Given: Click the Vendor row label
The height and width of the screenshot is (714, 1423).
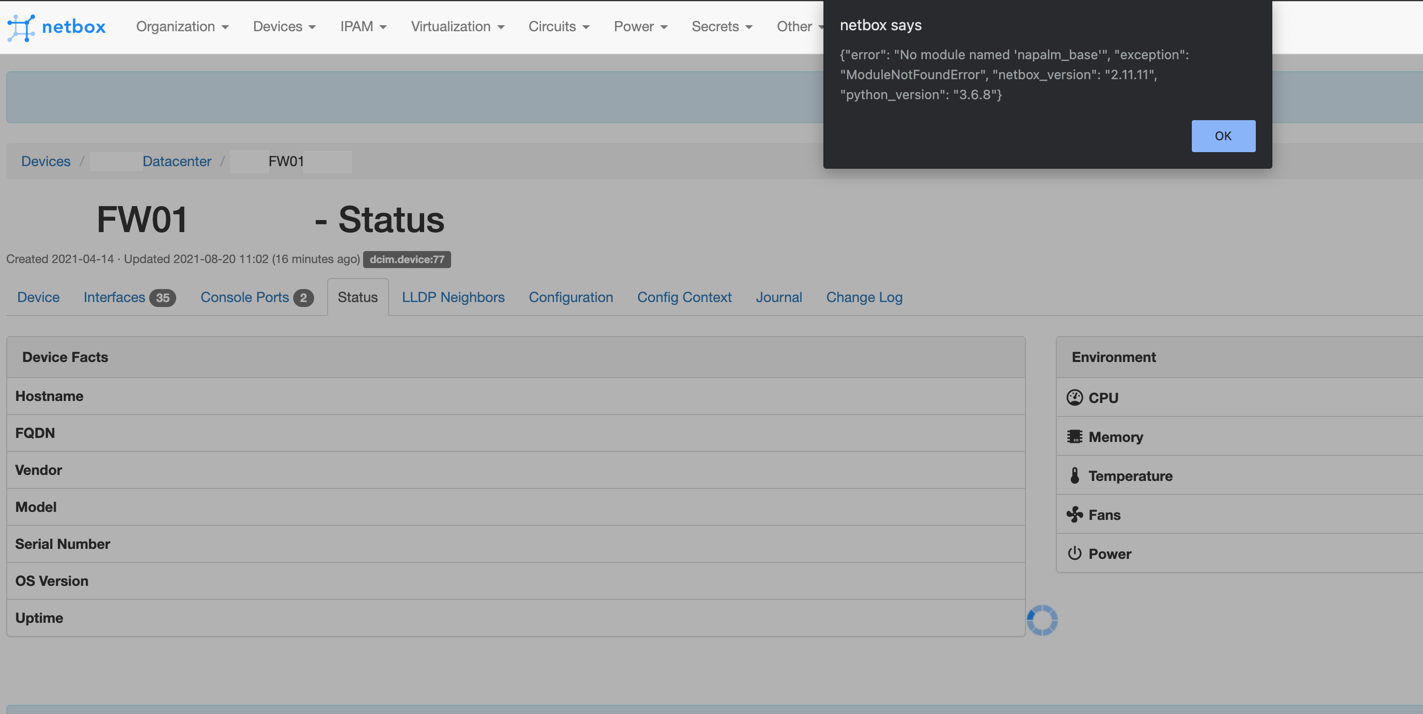Looking at the screenshot, I should [38, 470].
